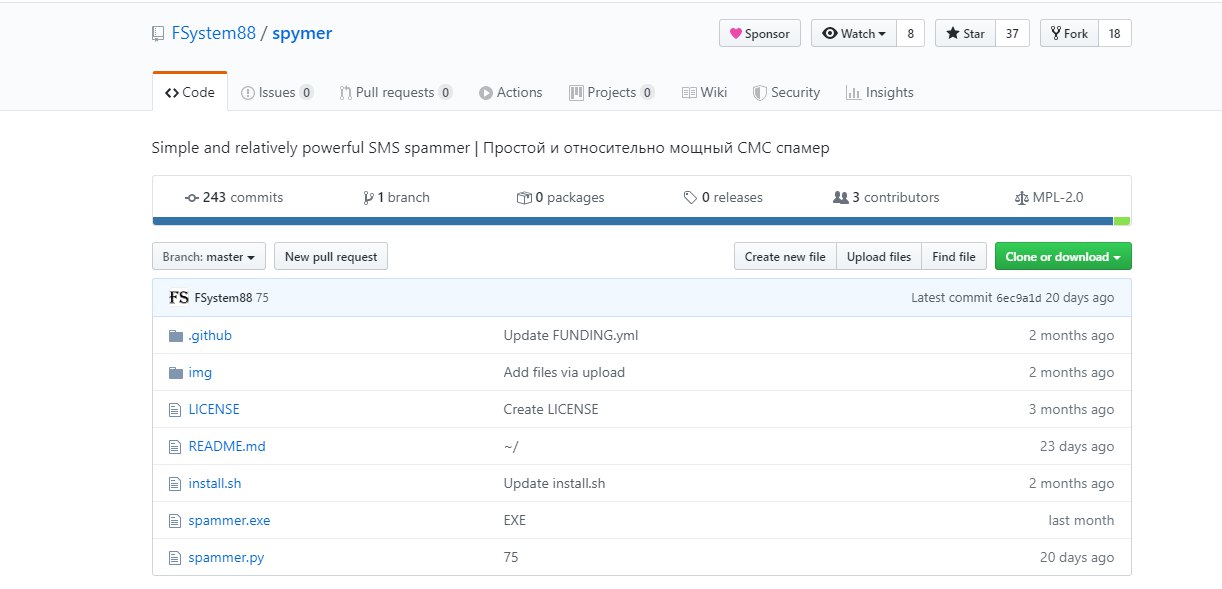The height and width of the screenshot is (589, 1222).
Task: Open the 'Create LICENSE' commit message
Action: 551,410
